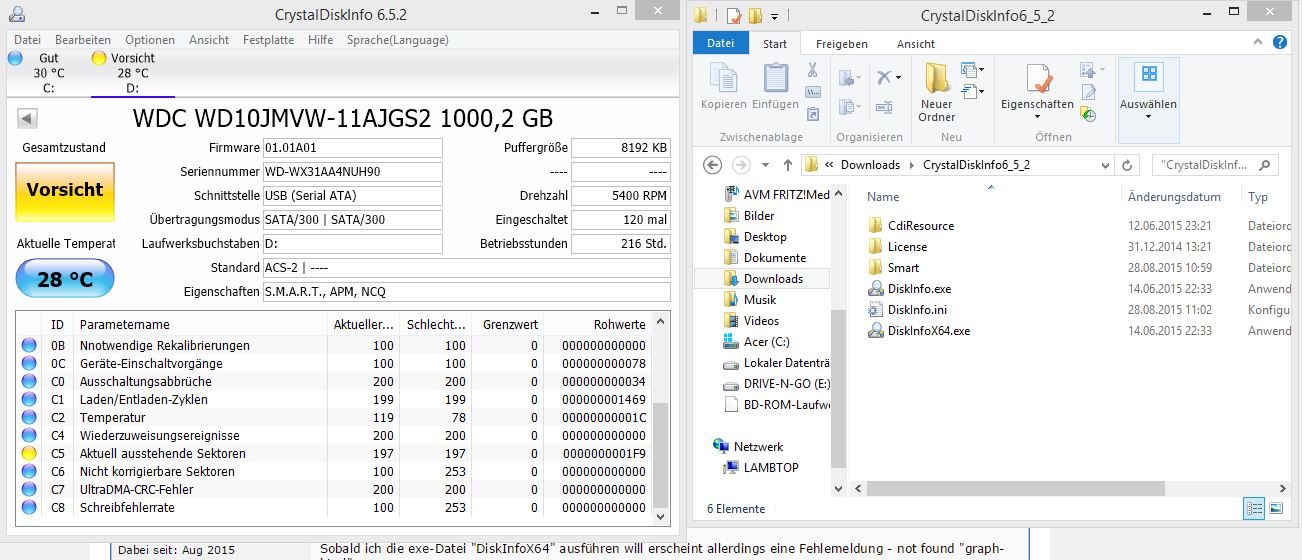The width and height of the screenshot is (1302, 560).
Task: Click the SMART list vertical scrollbar thumb
Action: pyautogui.click(x=660, y=456)
